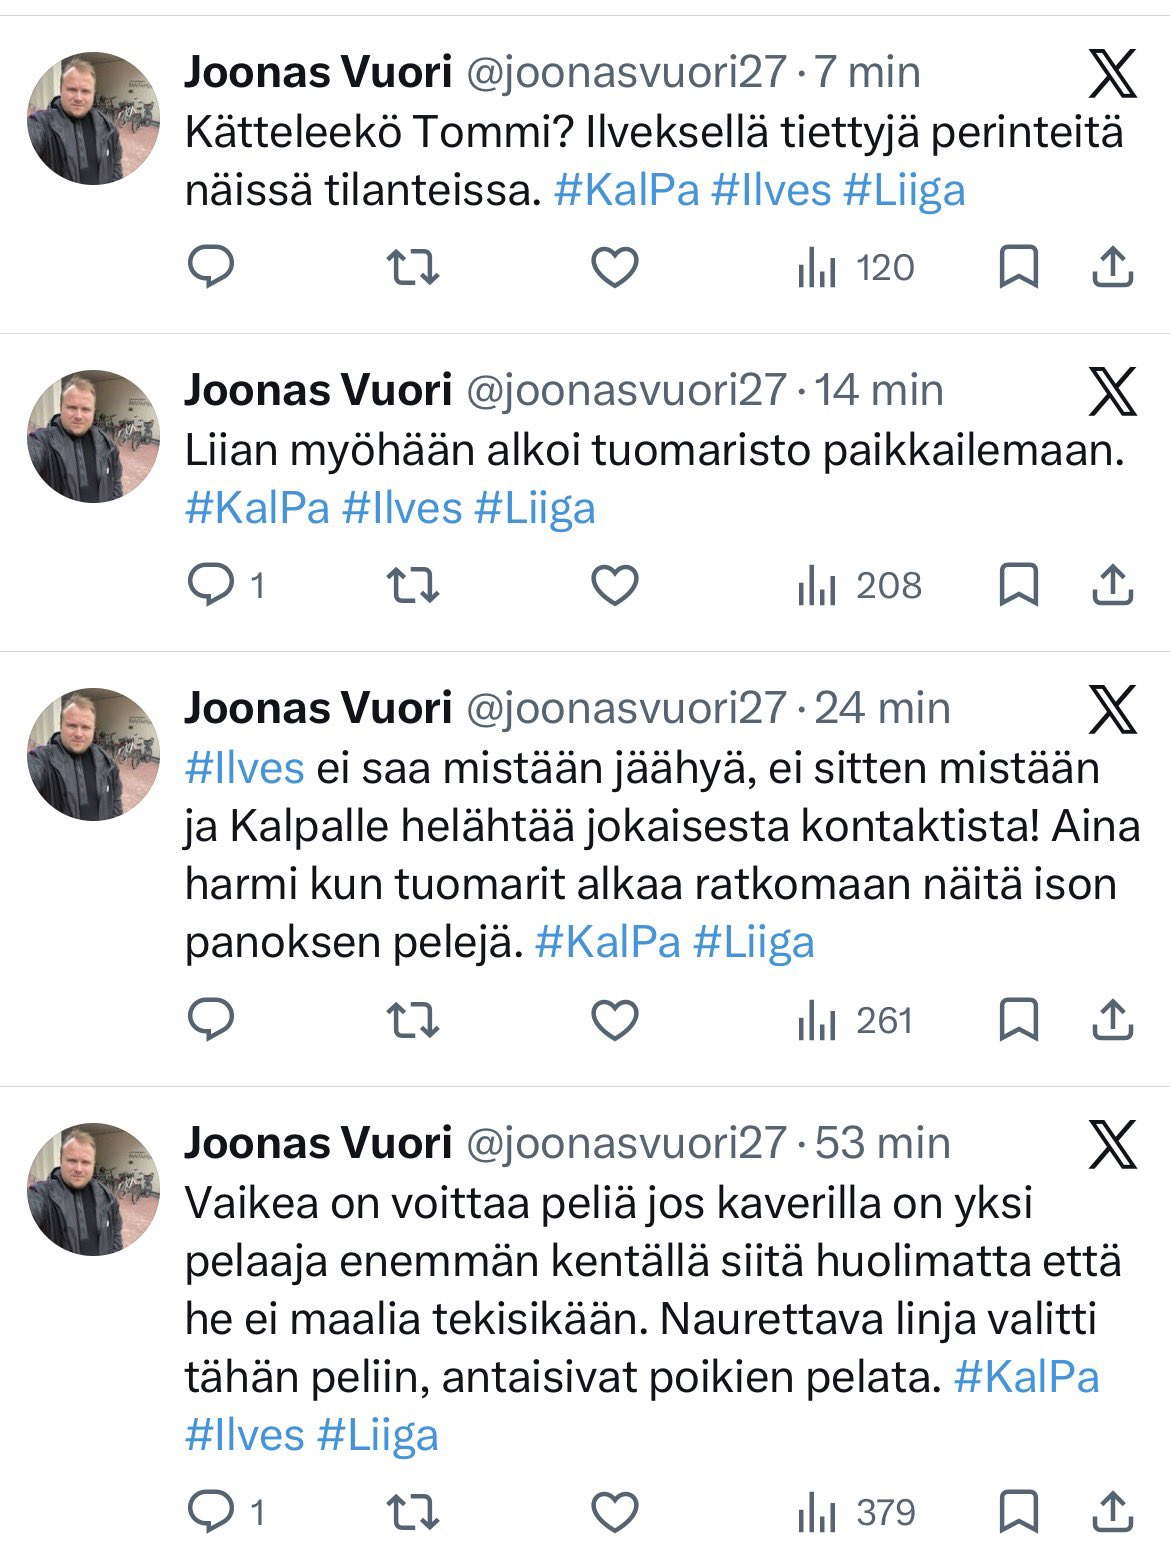Click X logo on the 24 min tweet
Viewport: 1170px width, 1552px height.
click(1112, 710)
